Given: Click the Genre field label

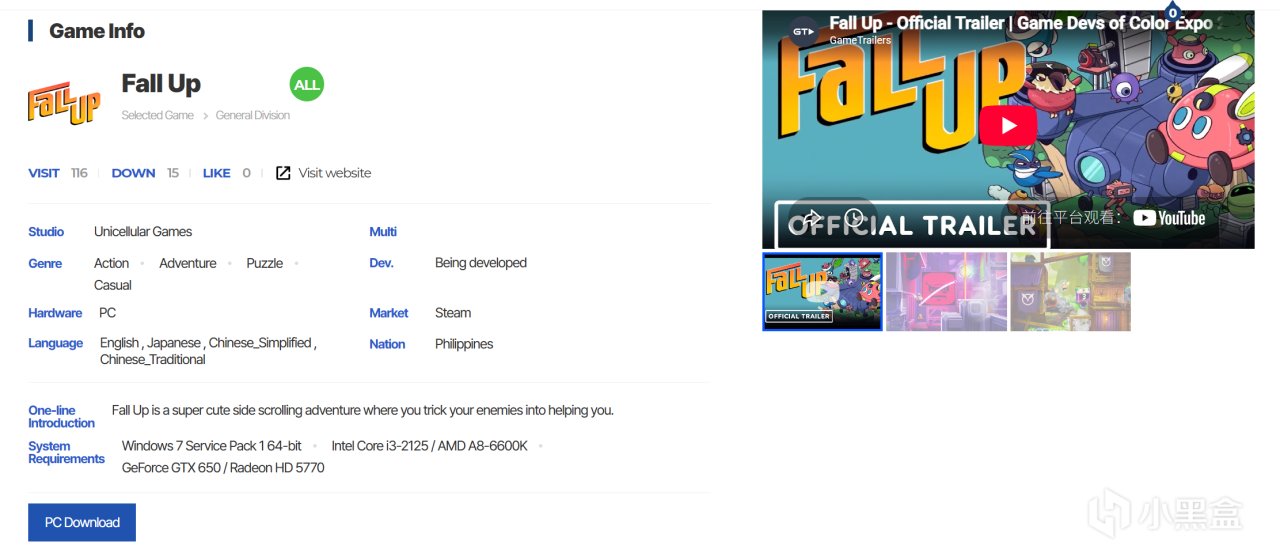Looking at the screenshot, I should (x=45, y=264).
